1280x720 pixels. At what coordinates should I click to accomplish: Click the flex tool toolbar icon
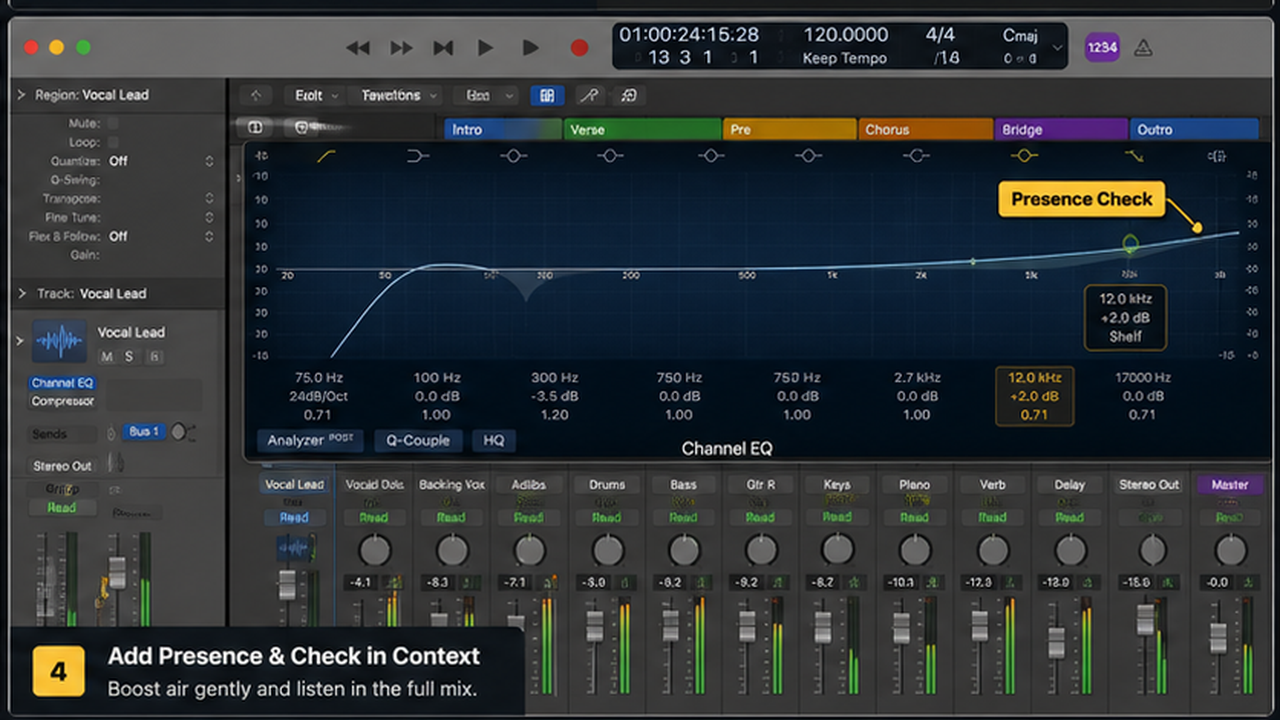tap(629, 96)
